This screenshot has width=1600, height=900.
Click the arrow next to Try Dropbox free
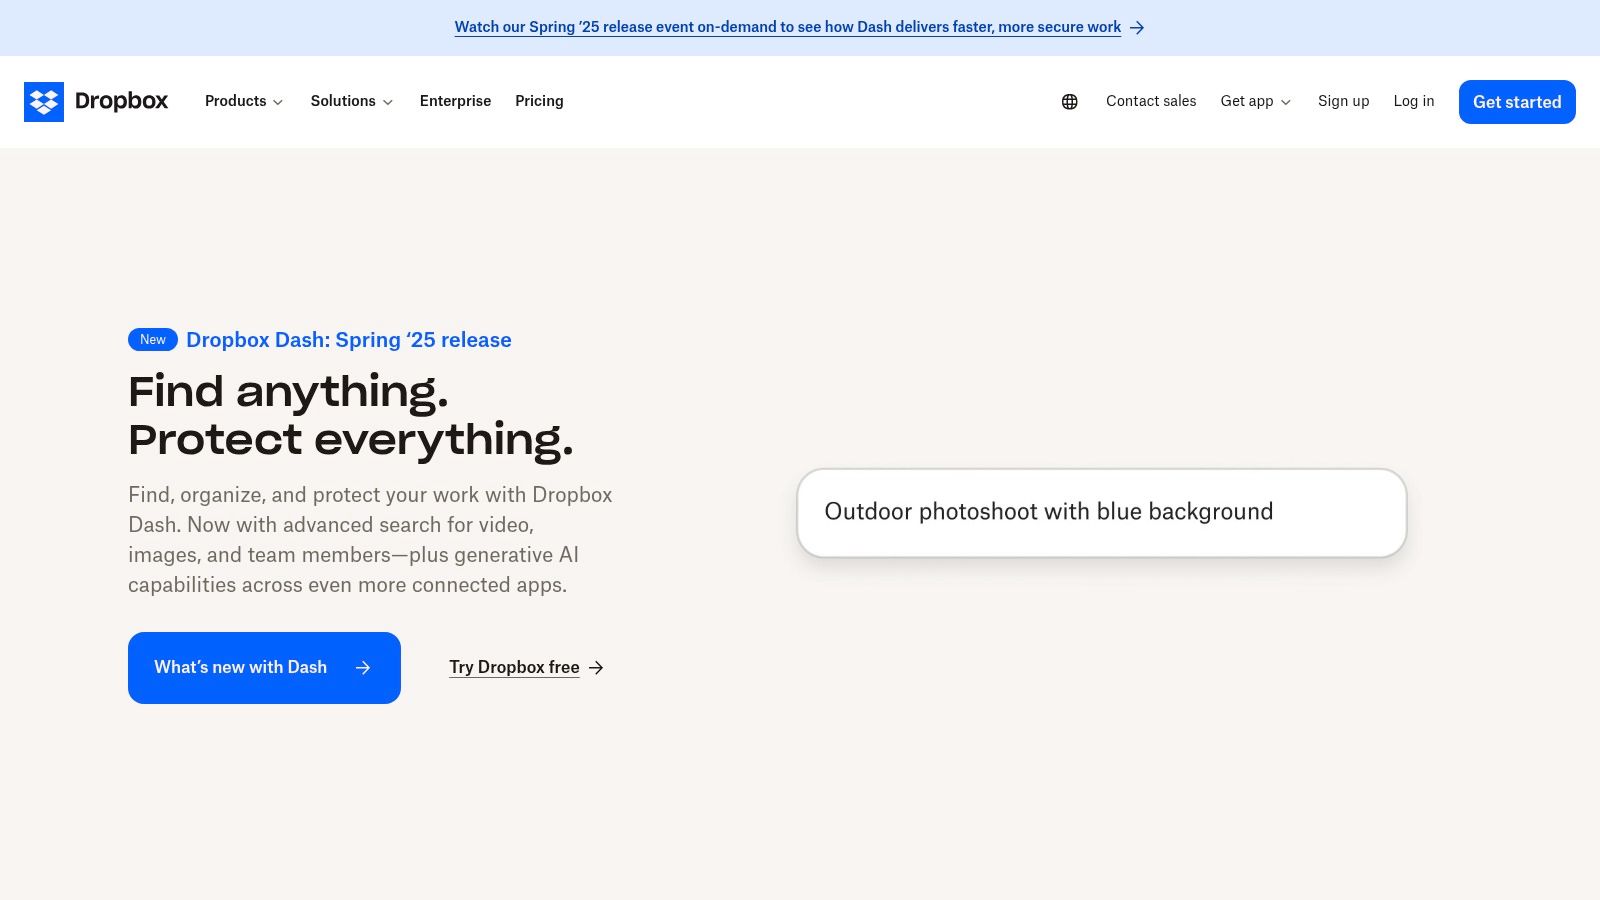click(596, 668)
